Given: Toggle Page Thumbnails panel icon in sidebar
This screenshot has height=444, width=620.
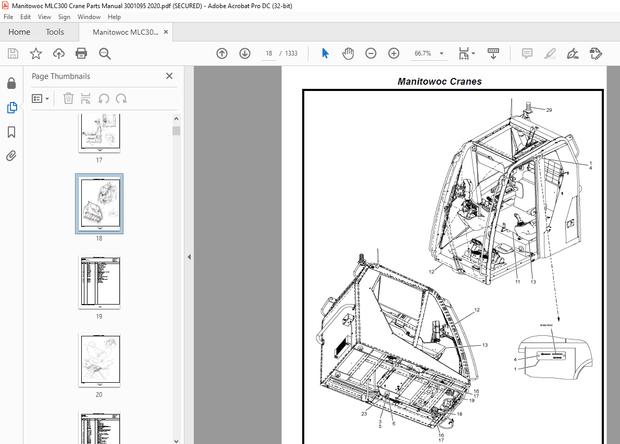Looking at the screenshot, I should click(x=11, y=108).
